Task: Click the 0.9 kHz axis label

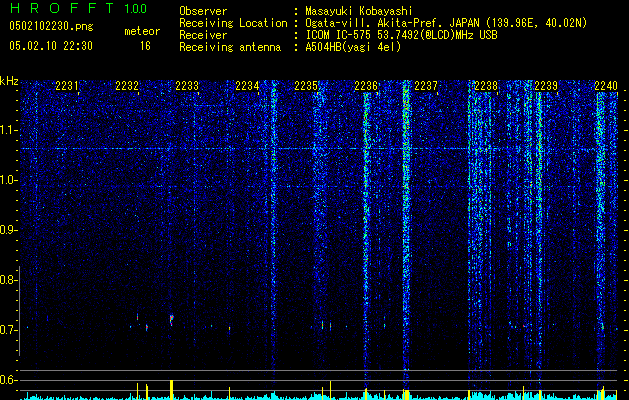Action: [8, 230]
